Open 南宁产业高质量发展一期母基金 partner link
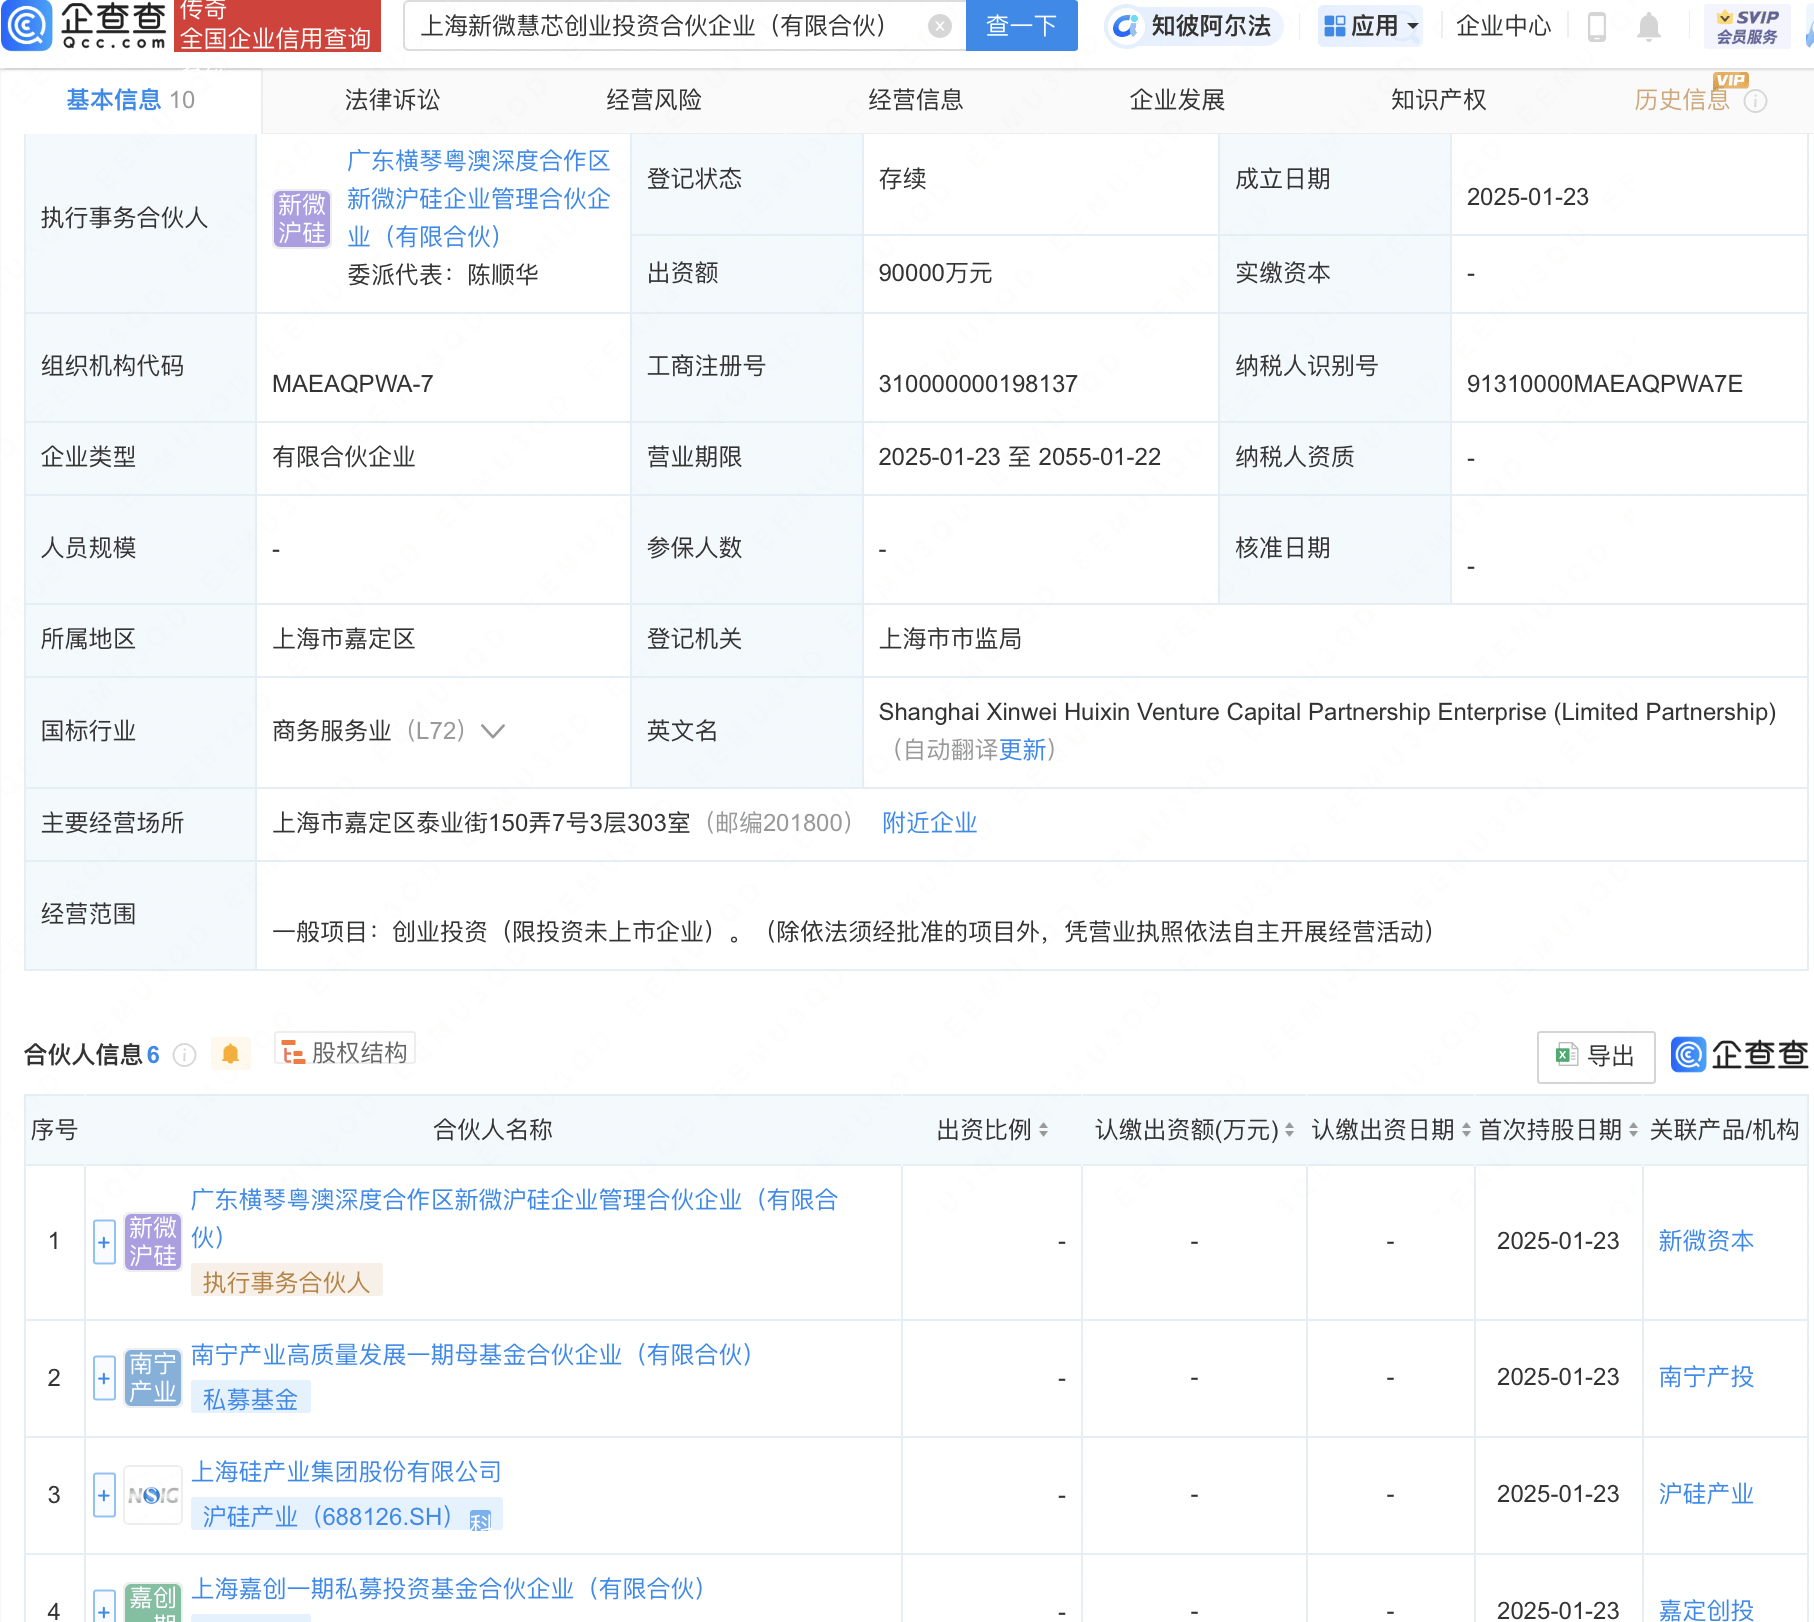1814x1622 pixels. 472,1355
